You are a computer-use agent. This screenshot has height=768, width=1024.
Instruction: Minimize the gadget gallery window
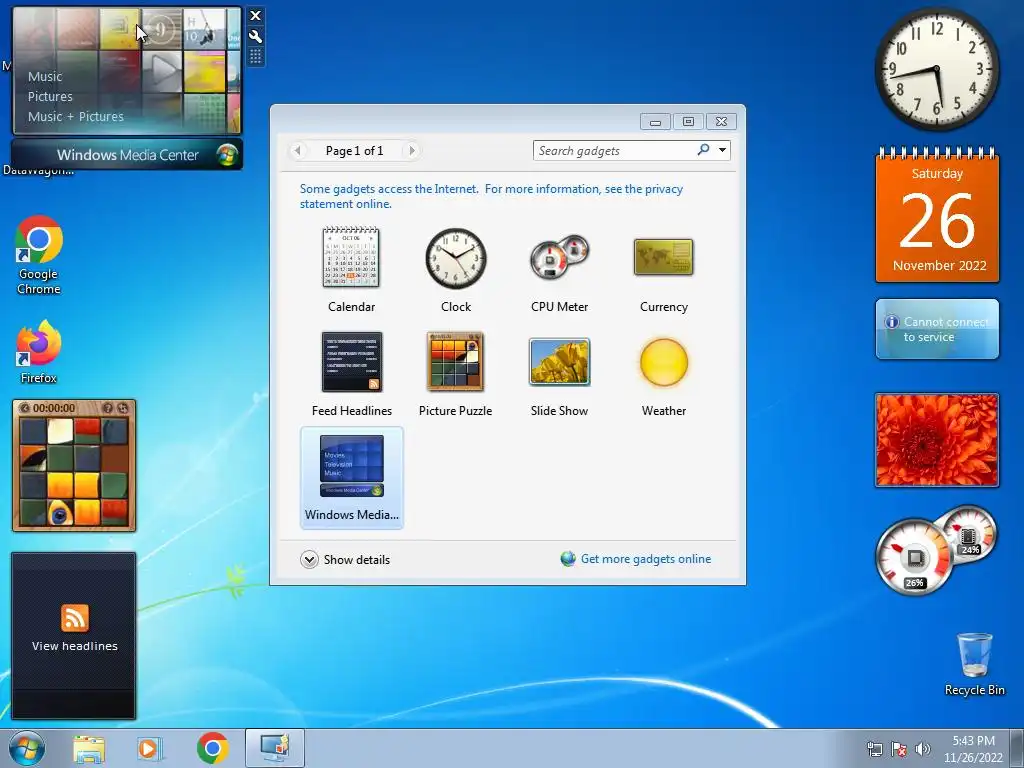(655, 121)
